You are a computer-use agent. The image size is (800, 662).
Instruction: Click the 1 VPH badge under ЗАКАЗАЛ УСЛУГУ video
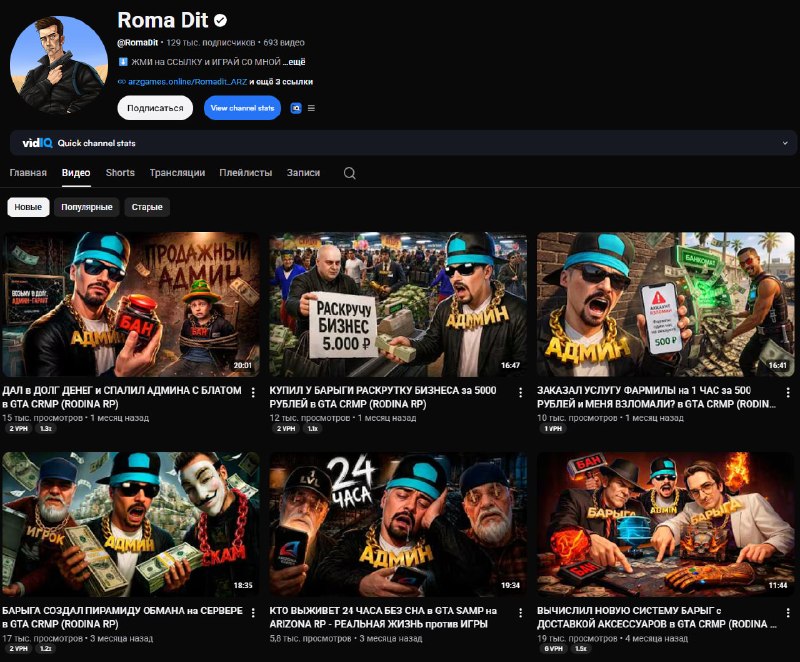coord(553,429)
